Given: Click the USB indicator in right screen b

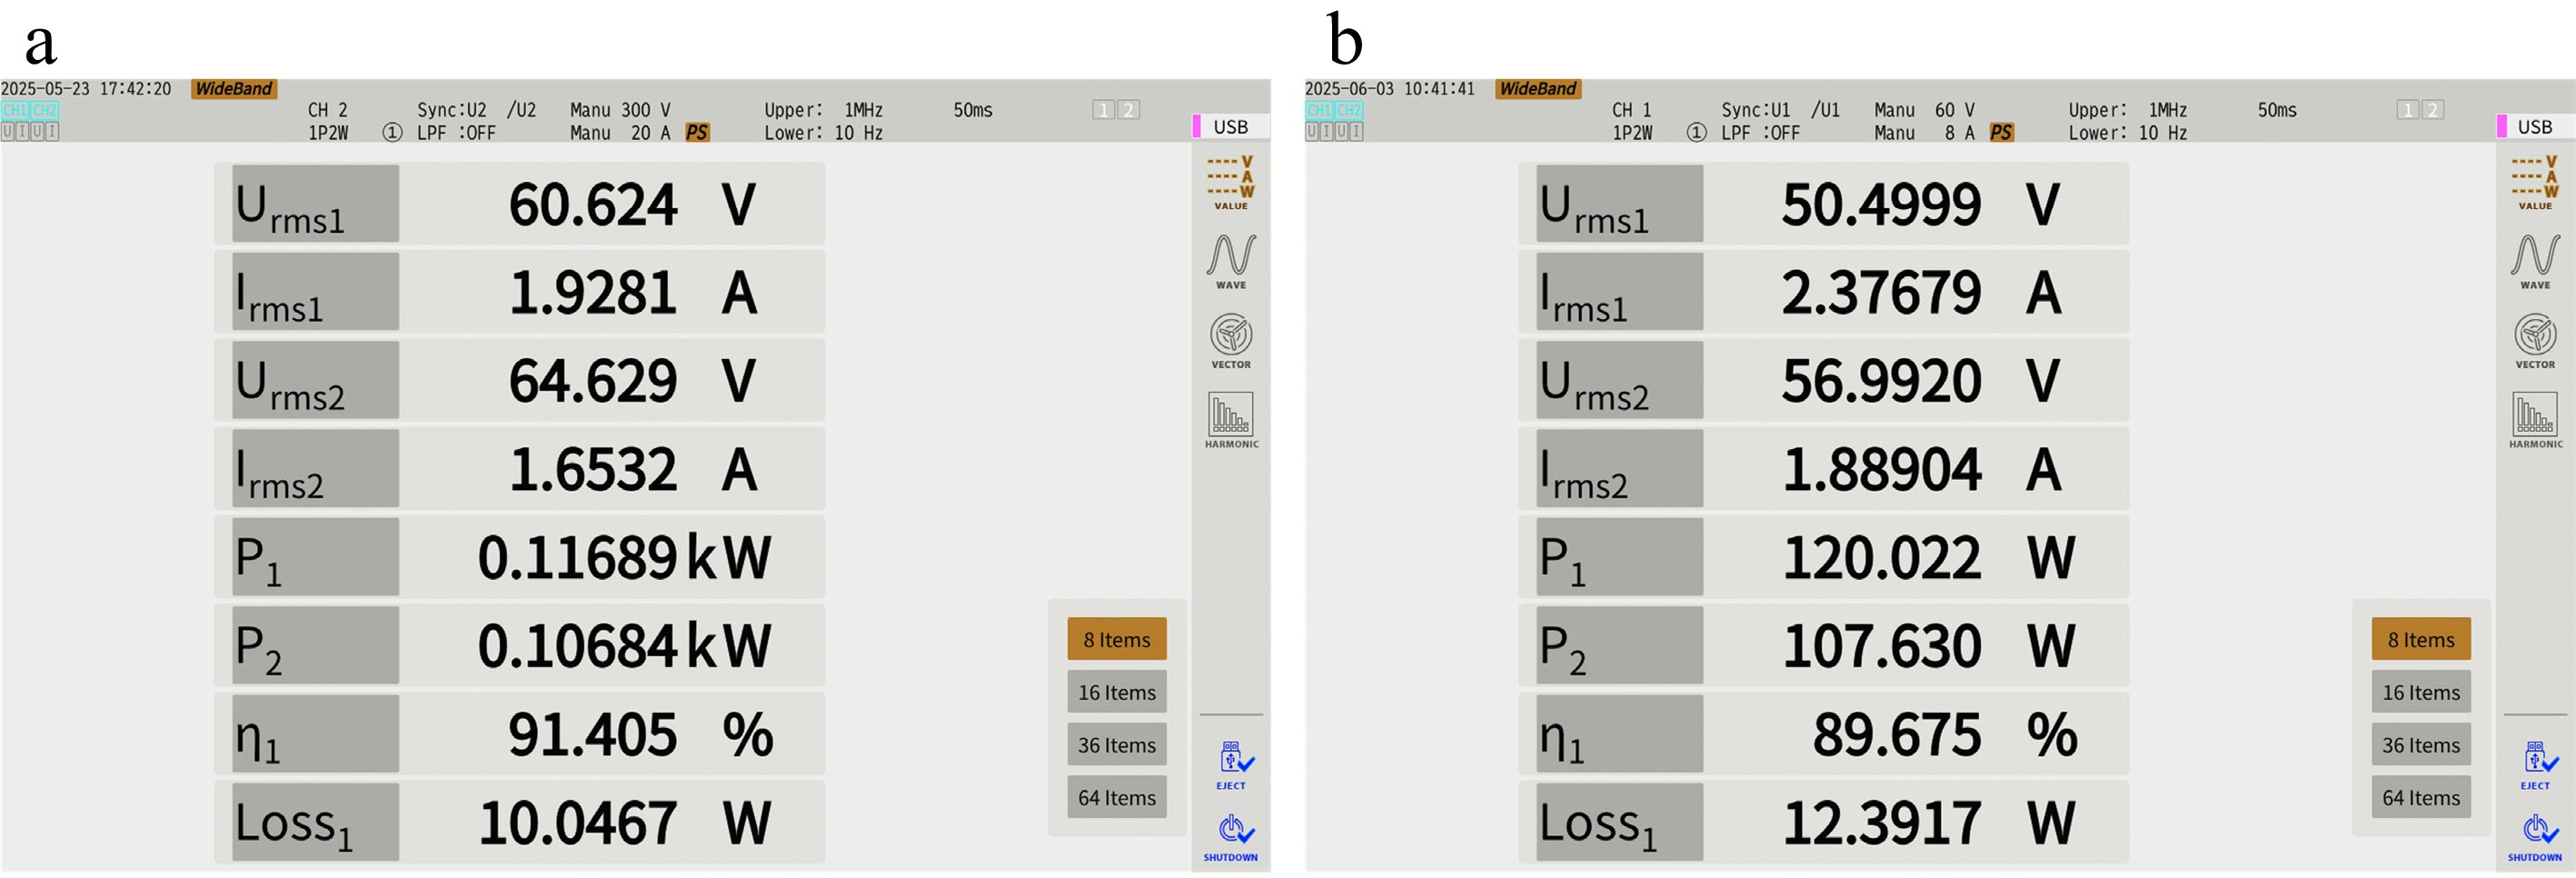Looking at the screenshot, I should click(x=2534, y=127).
